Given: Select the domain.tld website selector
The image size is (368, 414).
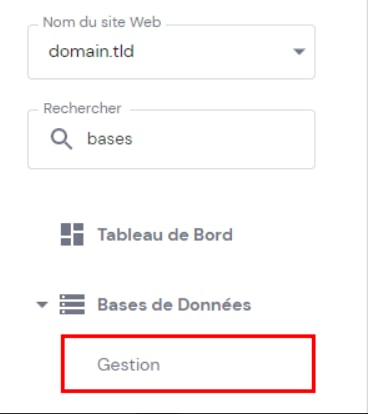Looking at the screenshot, I should point(171,52).
